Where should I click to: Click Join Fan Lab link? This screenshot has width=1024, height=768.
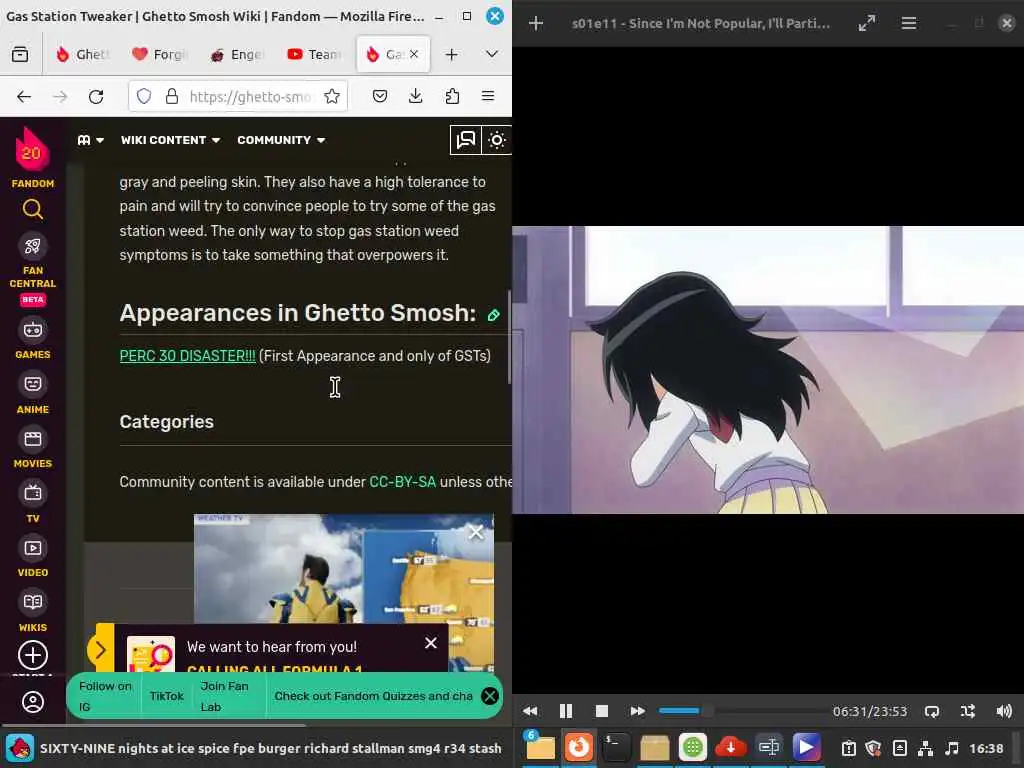pyautogui.click(x=223, y=696)
